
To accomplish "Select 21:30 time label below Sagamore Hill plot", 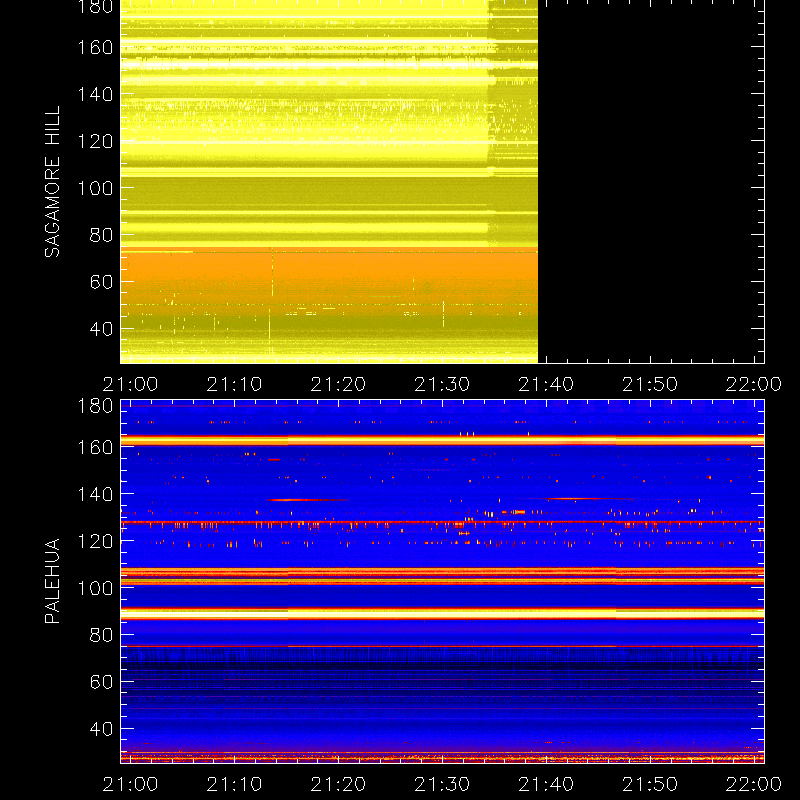I will 442,384.
